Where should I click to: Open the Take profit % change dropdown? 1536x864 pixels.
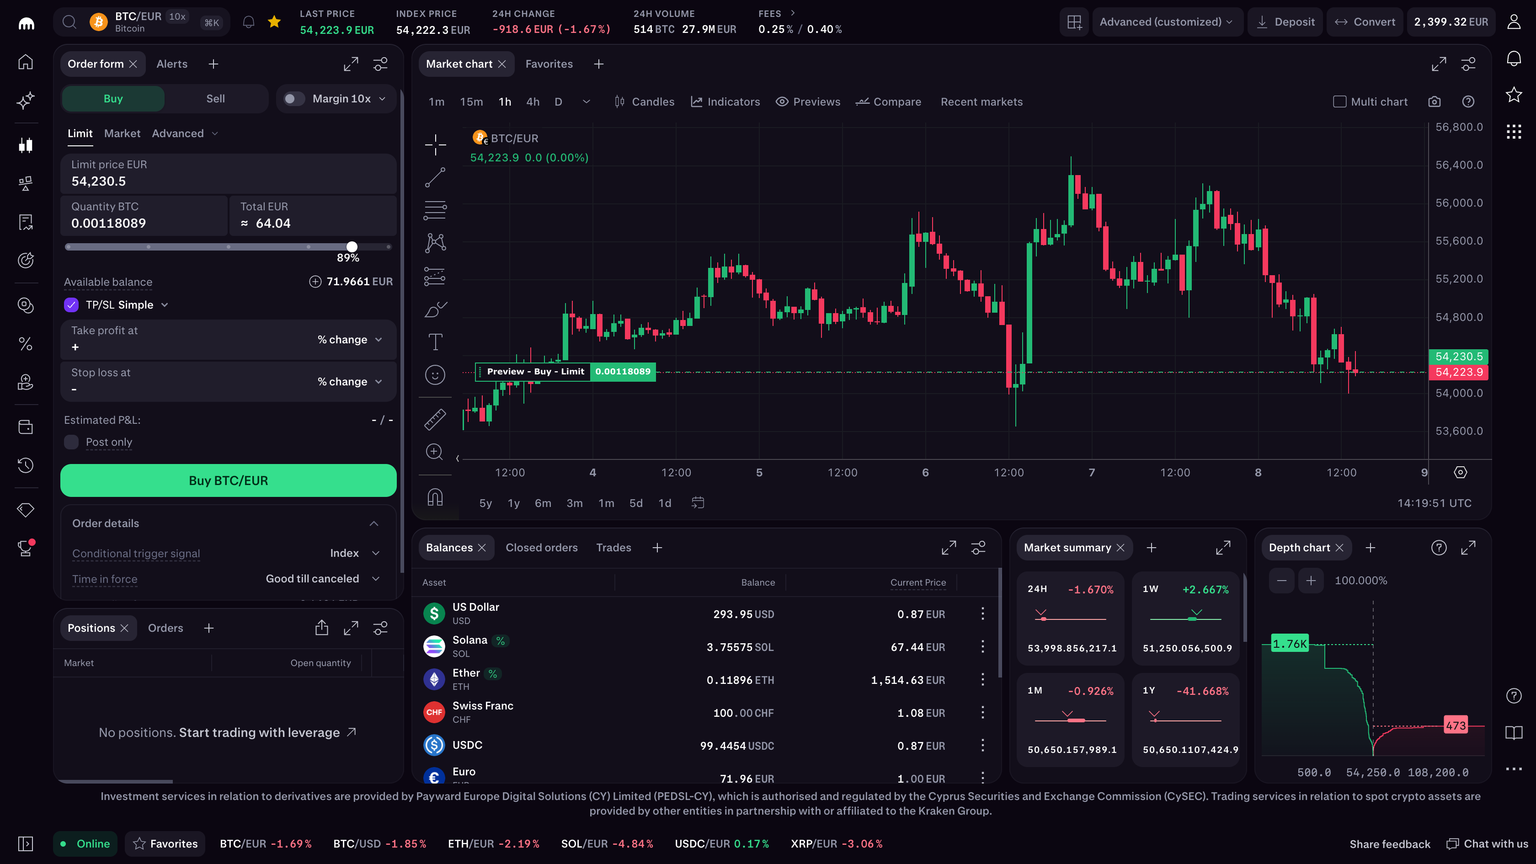[350, 340]
